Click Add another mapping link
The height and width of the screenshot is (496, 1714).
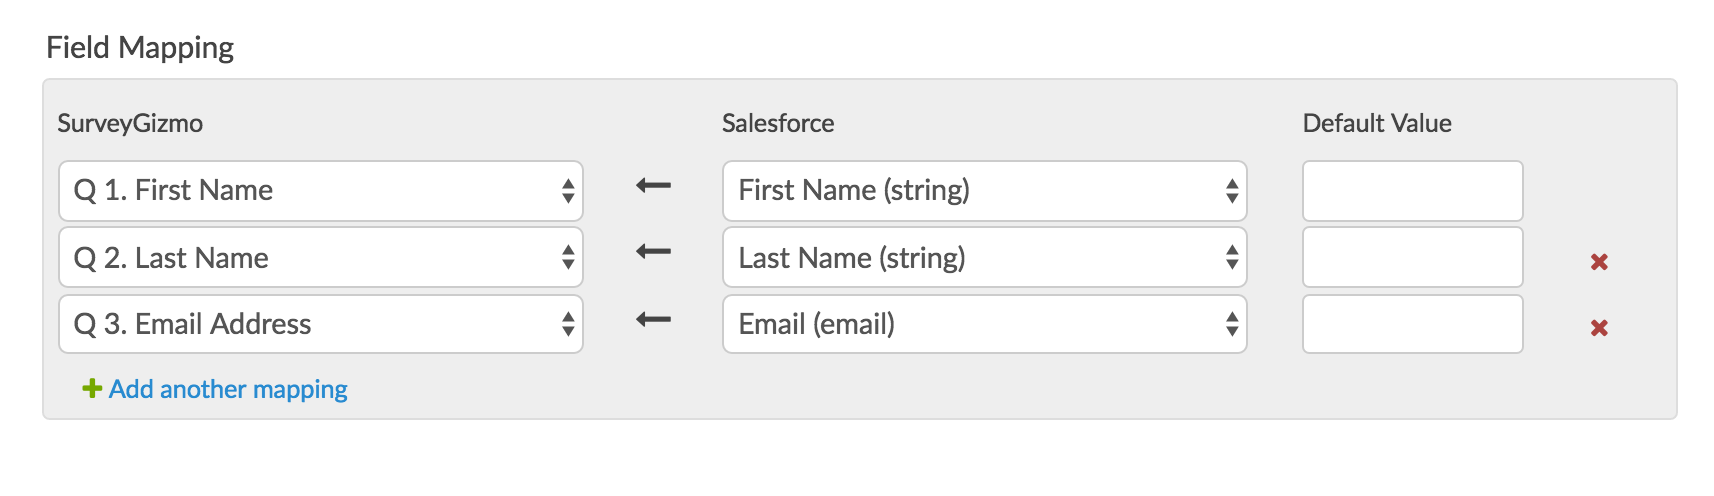pyautogui.click(x=228, y=389)
